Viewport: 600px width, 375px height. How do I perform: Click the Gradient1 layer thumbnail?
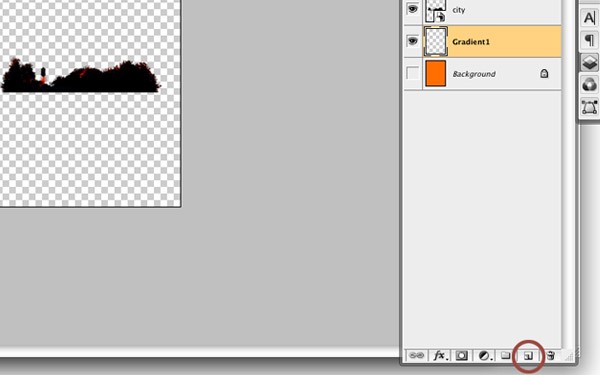[435, 41]
